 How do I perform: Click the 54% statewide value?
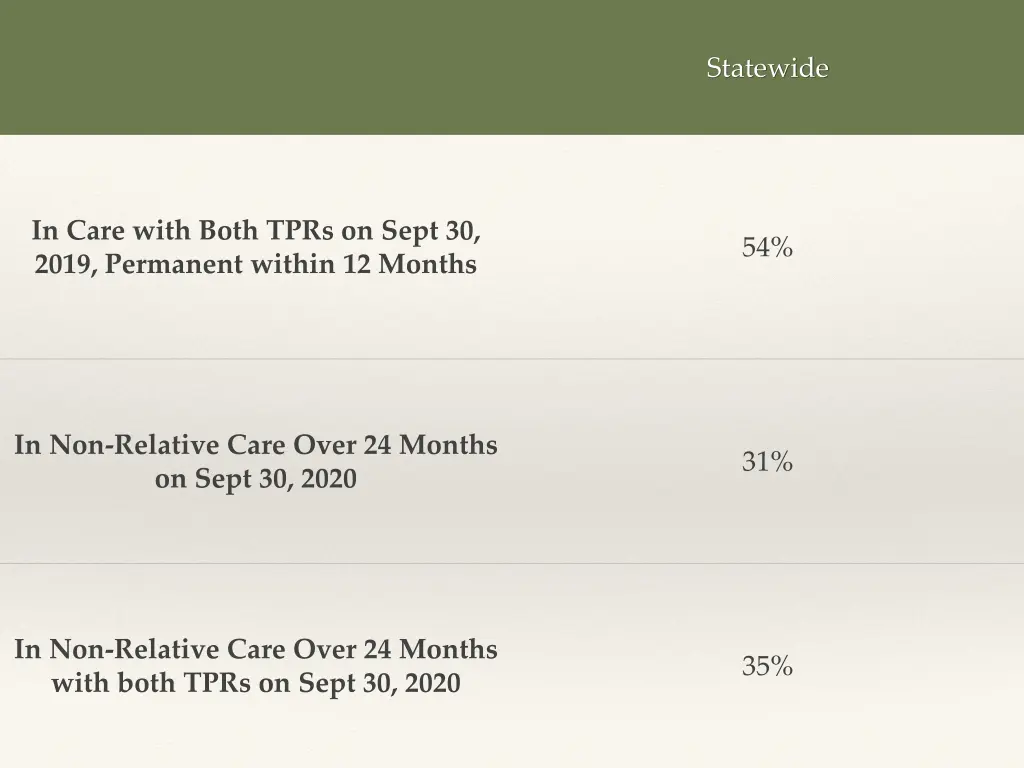click(x=767, y=248)
